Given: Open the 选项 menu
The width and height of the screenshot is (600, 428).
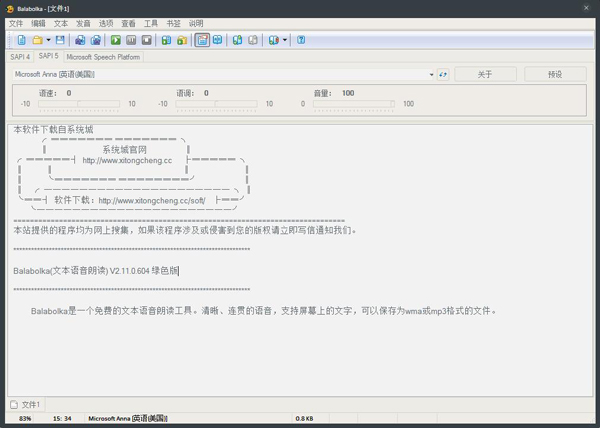Looking at the screenshot, I should [x=106, y=24].
